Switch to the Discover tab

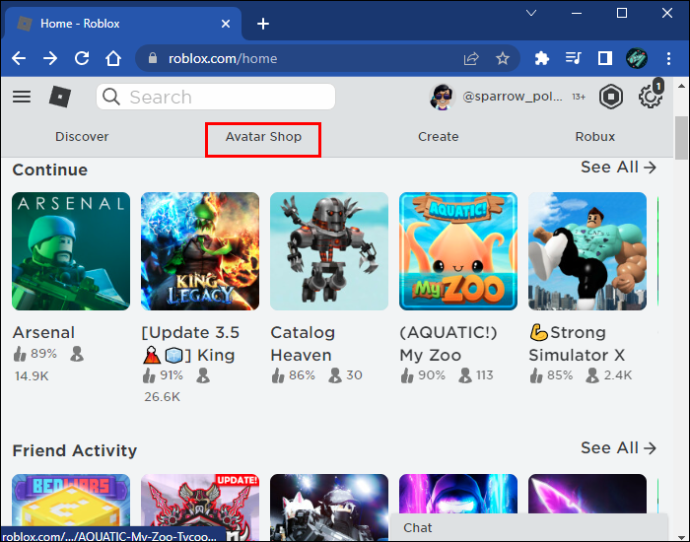[x=82, y=137]
